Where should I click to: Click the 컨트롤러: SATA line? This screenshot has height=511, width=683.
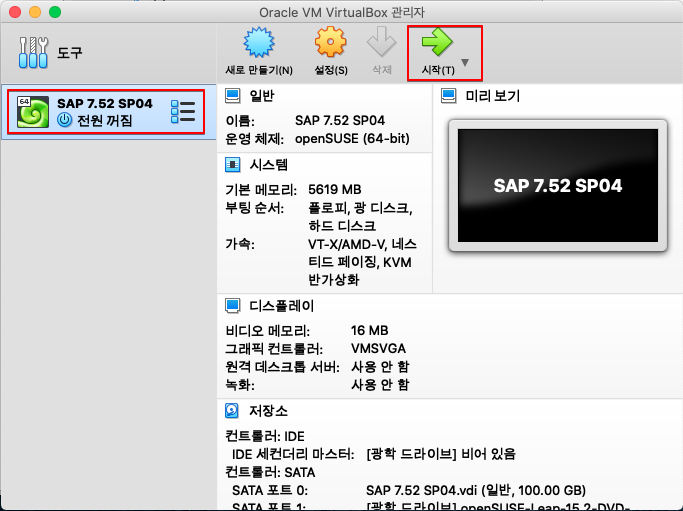point(270,472)
